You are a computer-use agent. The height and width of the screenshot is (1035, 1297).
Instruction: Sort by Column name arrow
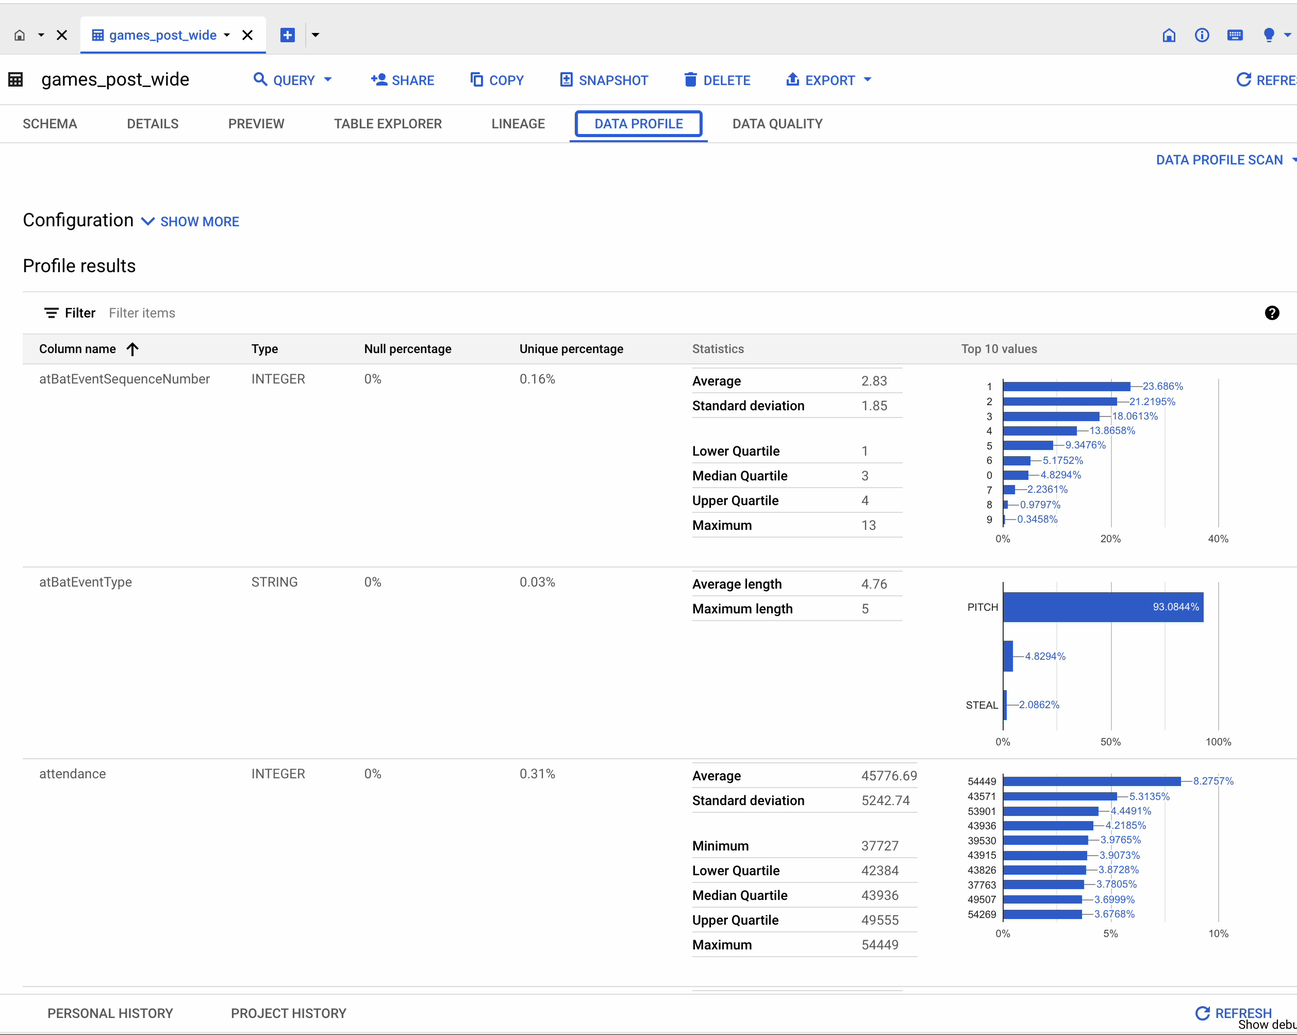tap(133, 349)
